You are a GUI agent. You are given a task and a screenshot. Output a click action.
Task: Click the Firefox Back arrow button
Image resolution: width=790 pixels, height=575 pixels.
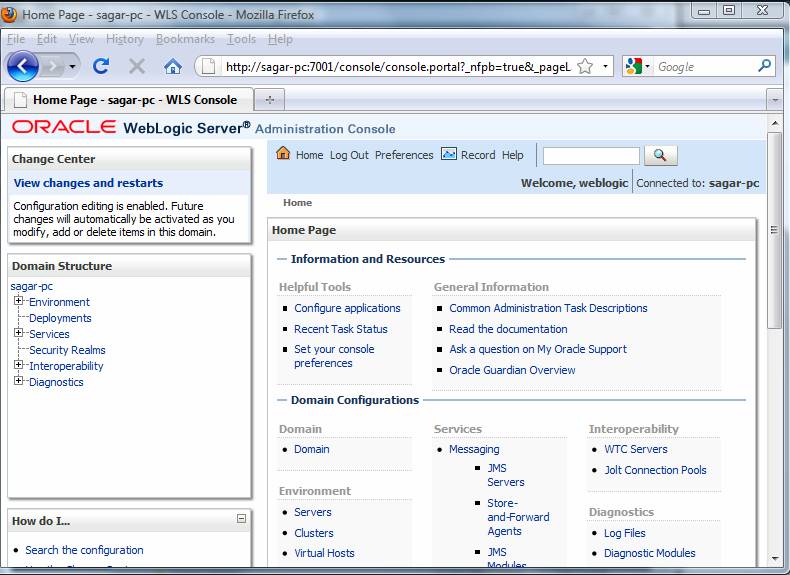[22, 66]
